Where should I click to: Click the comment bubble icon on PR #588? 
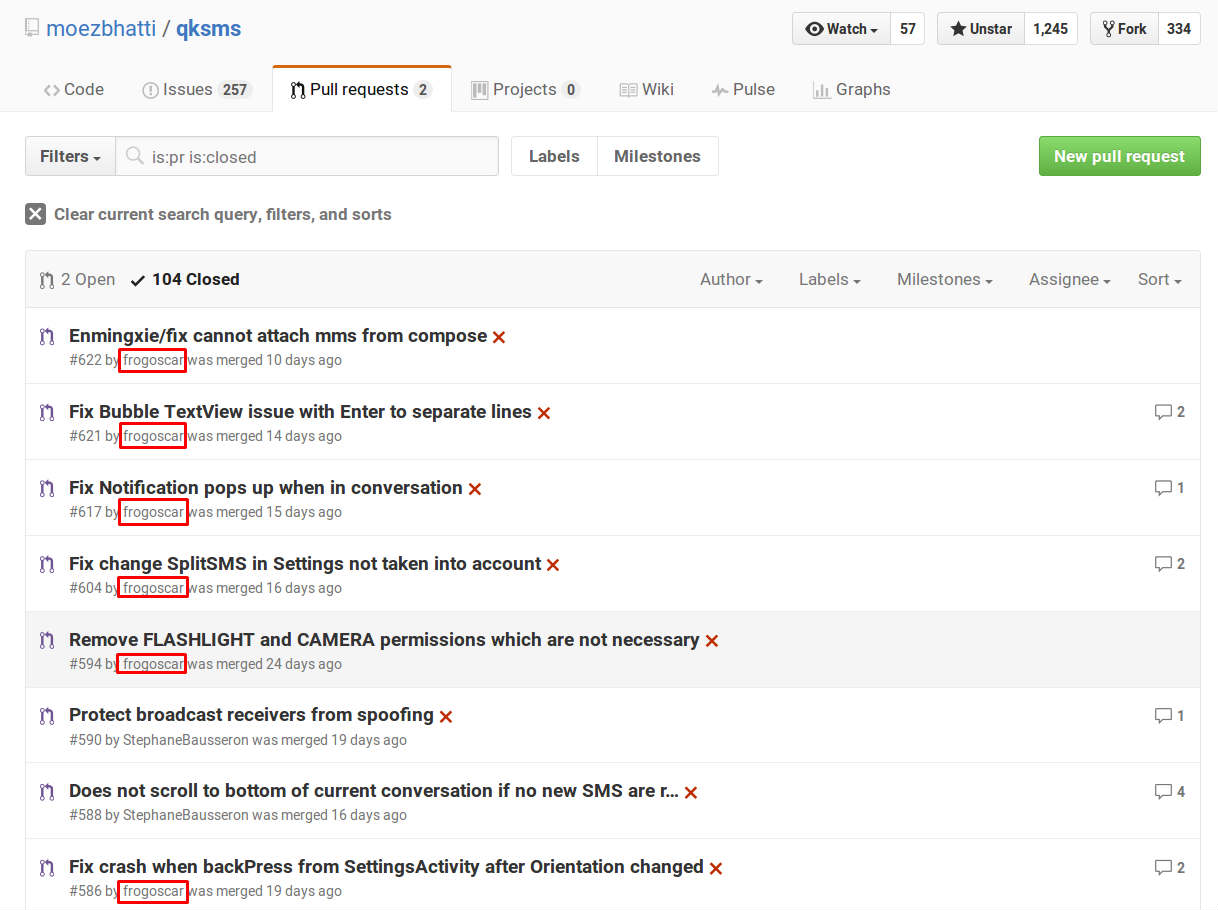pyautogui.click(x=1162, y=791)
